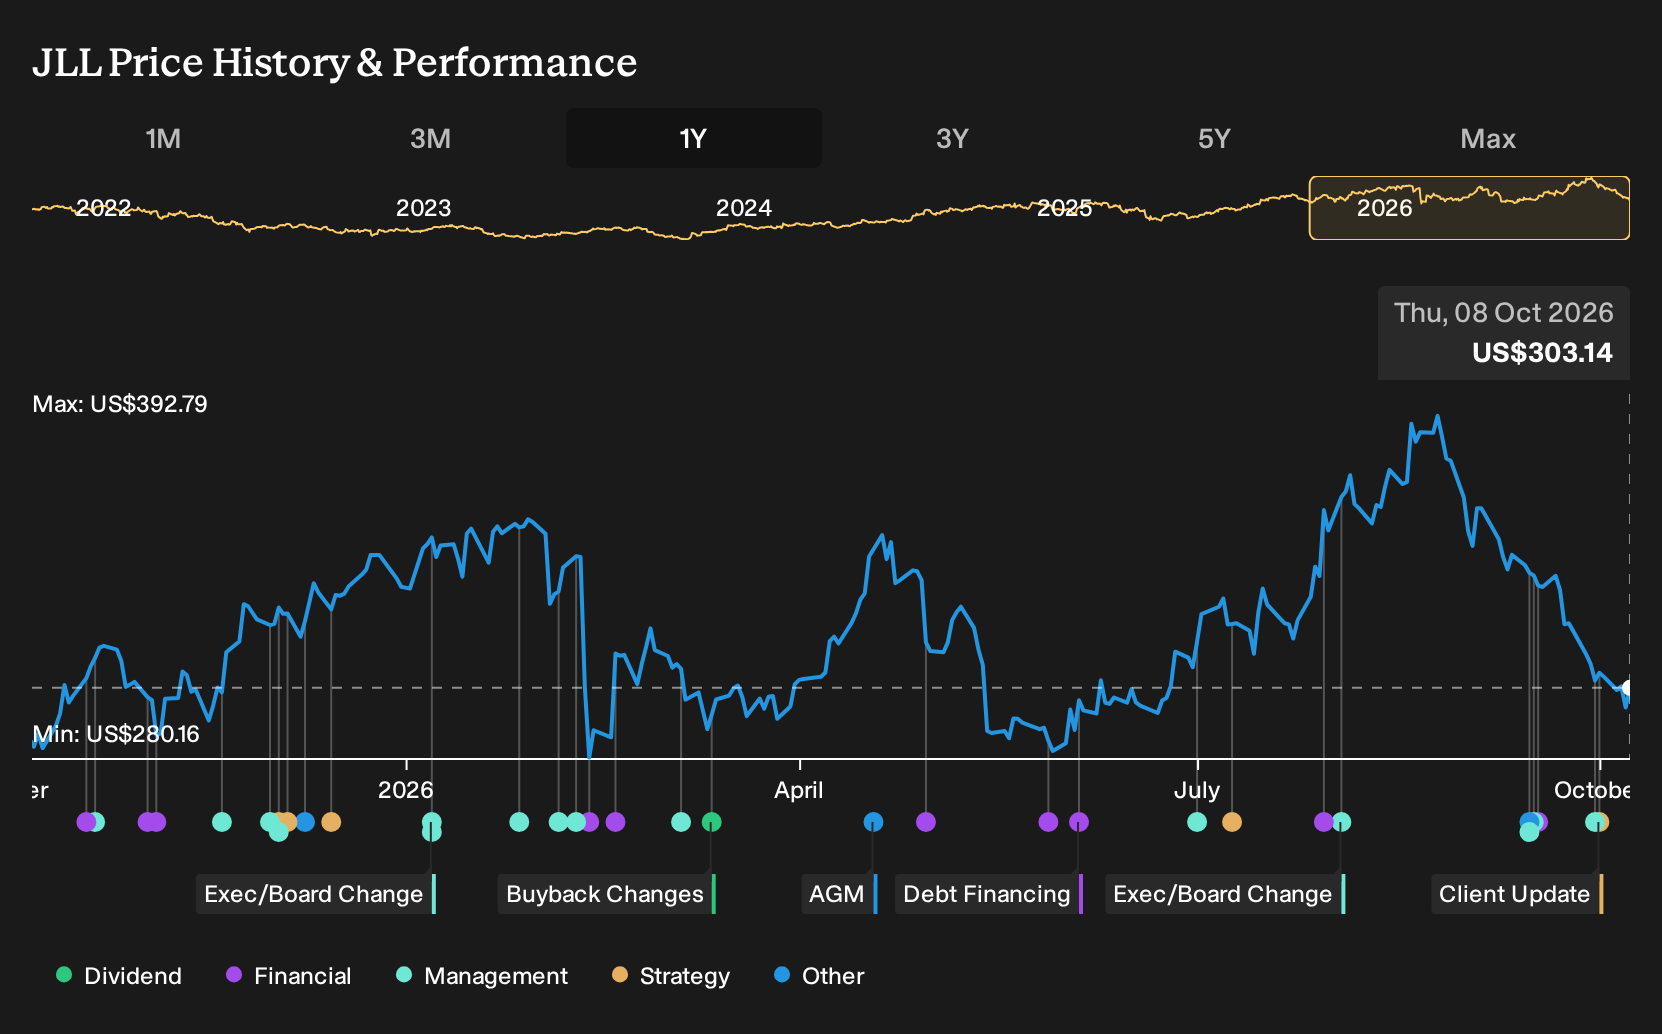
Task: Click the JLL Price History & Performance title
Action: point(335,62)
